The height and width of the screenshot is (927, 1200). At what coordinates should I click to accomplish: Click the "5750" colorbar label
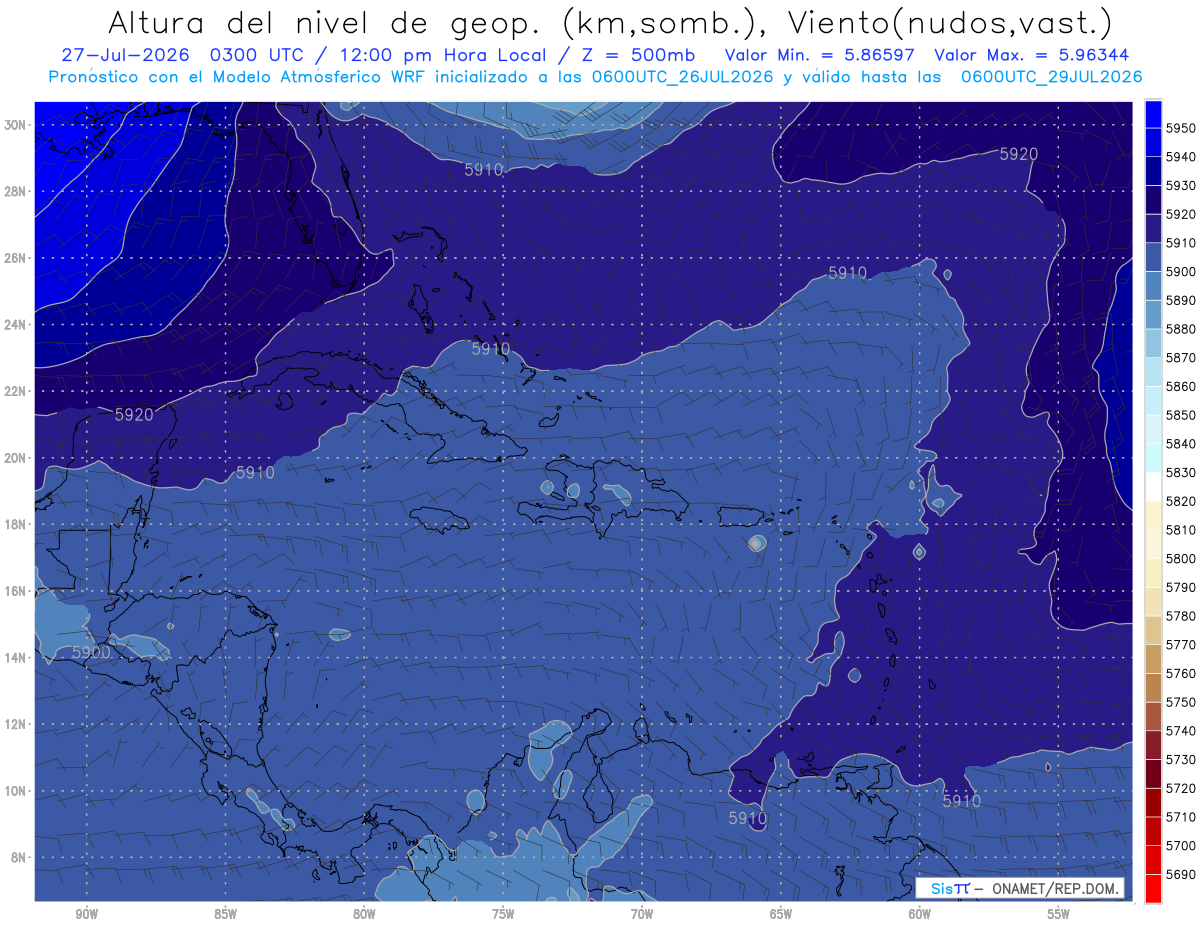point(1181,702)
